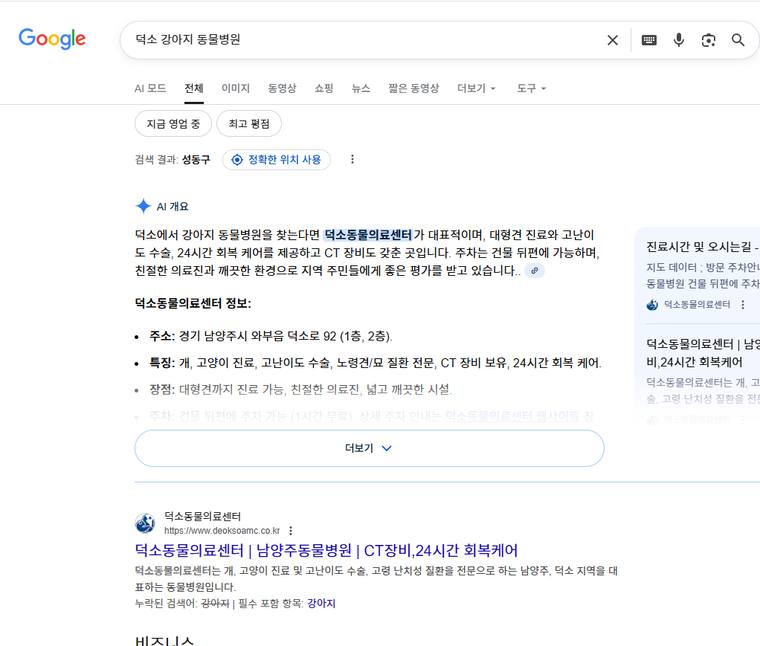Screen dimensions: 760x646
Task: Click the 덕소동물의료센터 source favicon in the side card
Action: tap(652, 305)
